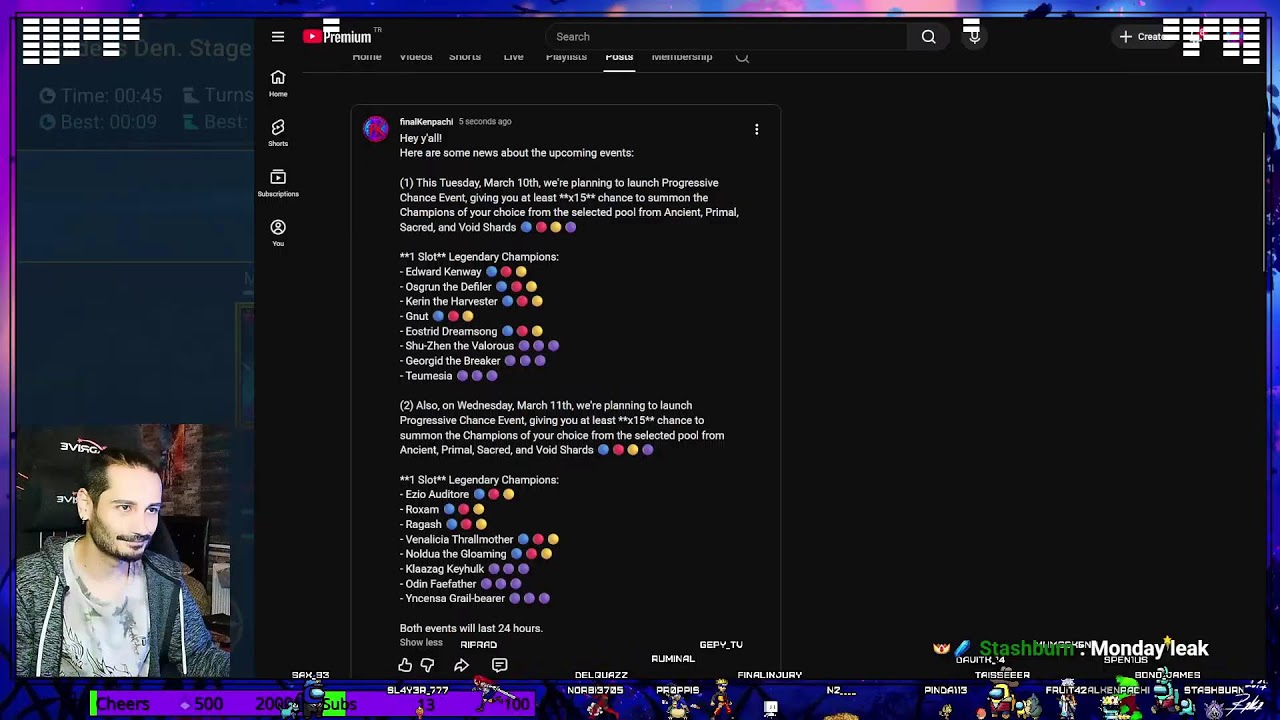Click the 'Hey y'all!' greeting line
Viewport: 1280px width, 720px height.
click(421, 138)
